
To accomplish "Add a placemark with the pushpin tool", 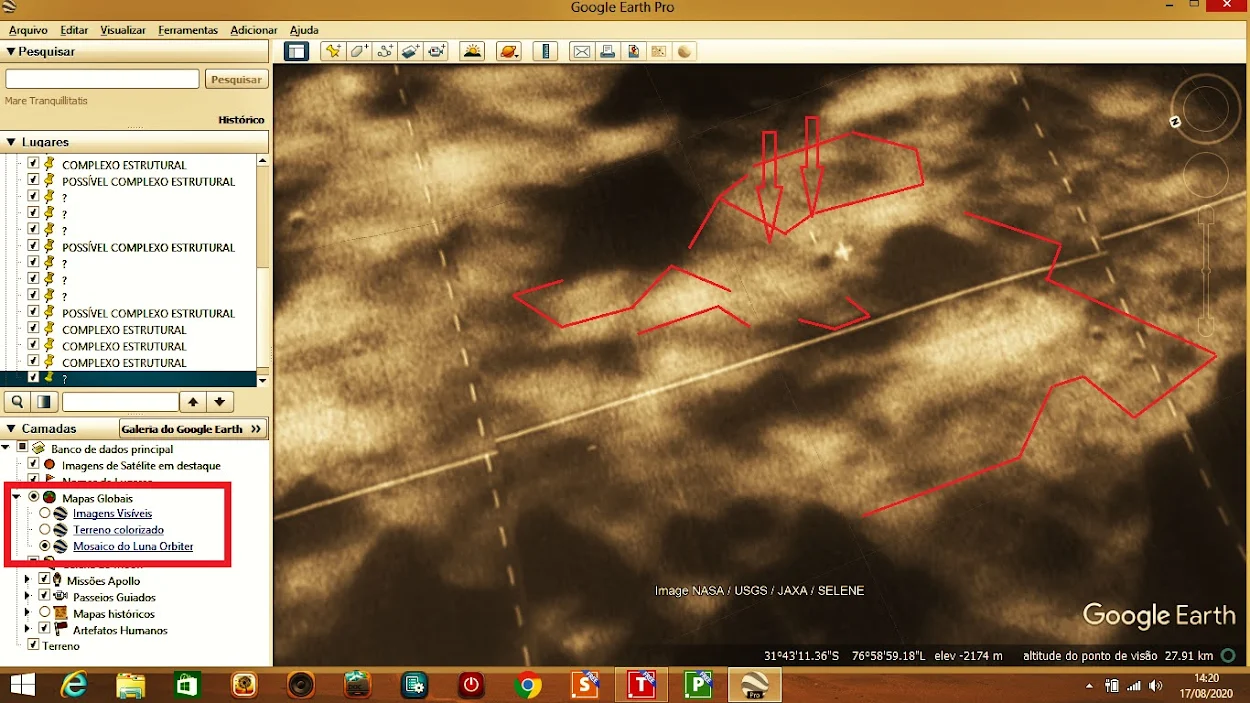I will tap(333, 51).
